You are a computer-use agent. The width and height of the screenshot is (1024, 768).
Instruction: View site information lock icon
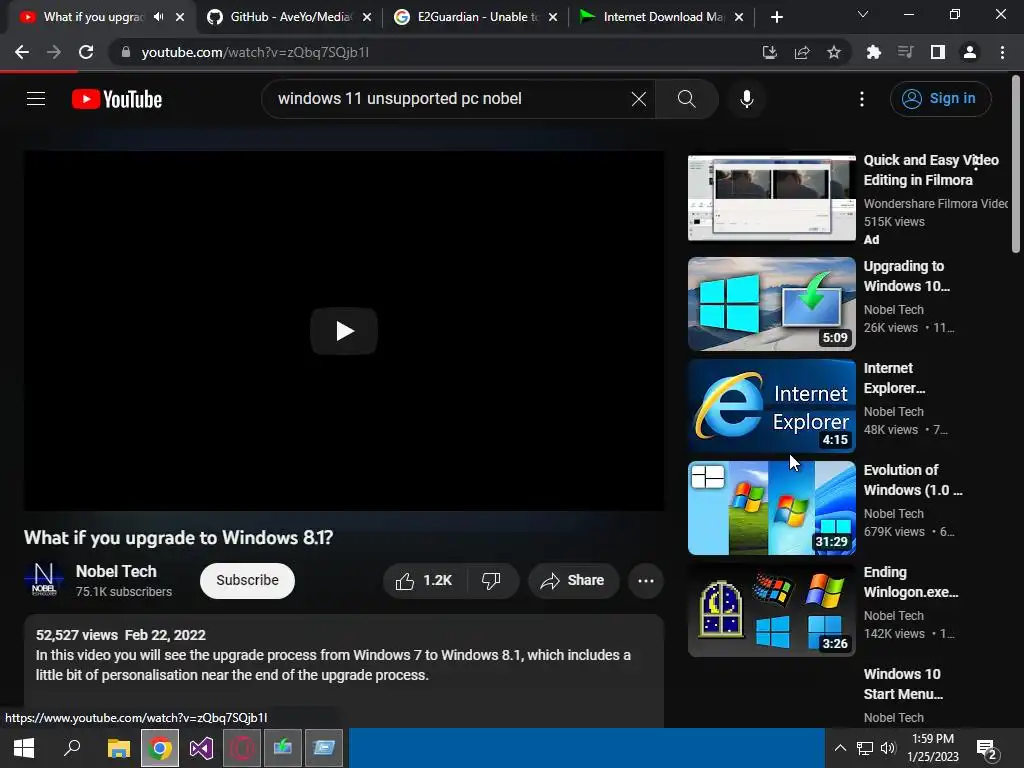pyautogui.click(x=125, y=52)
